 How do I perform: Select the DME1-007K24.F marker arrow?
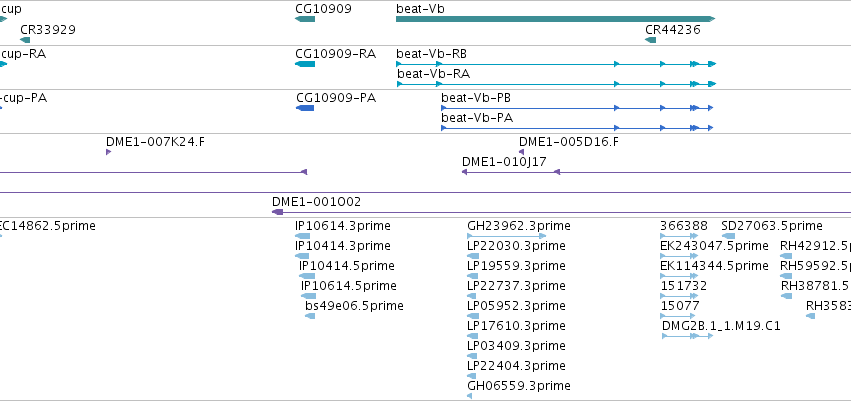pyautogui.click(x=109, y=152)
